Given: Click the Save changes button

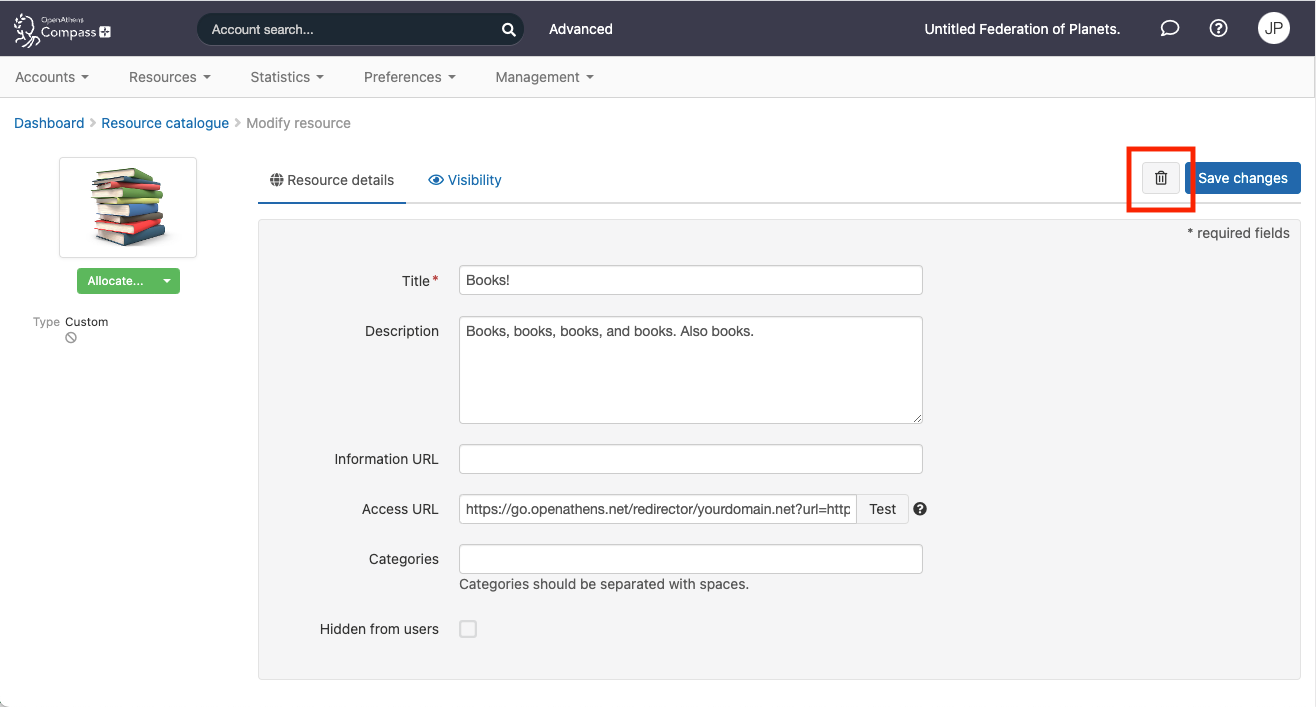Looking at the screenshot, I should (x=1242, y=177).
